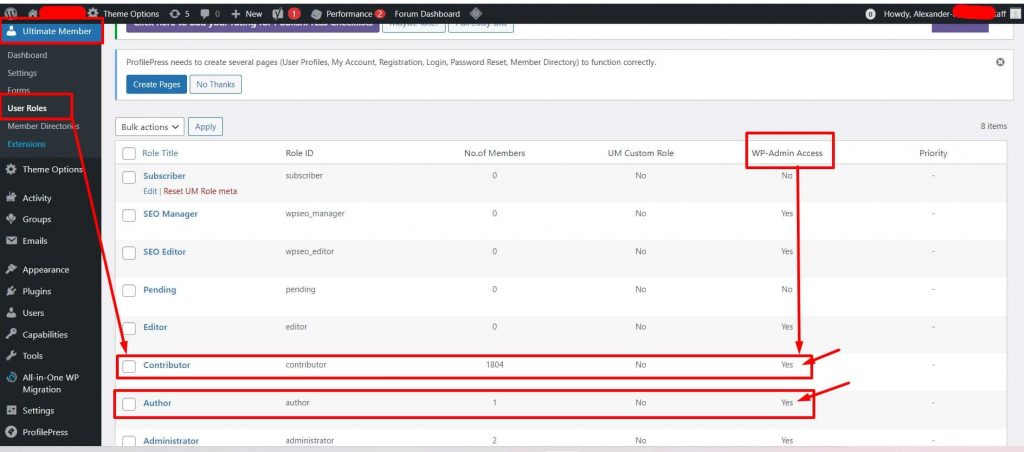The width and height of the screenshot is (1024, 452).
Task: Select User Roles submenu item
Action: pyautogui.click(x=27, y=108)
